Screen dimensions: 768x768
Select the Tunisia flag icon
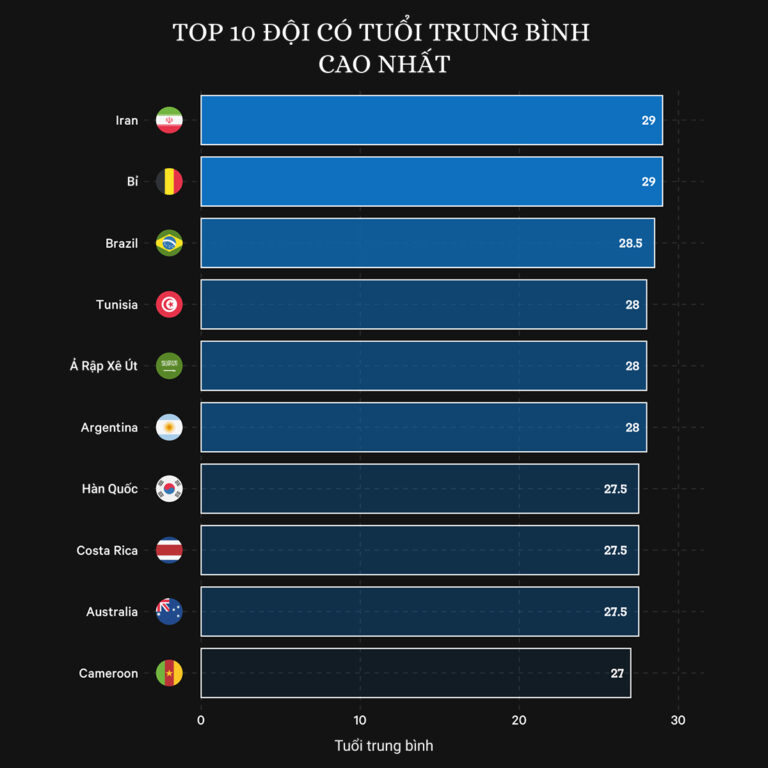[169, 305]
